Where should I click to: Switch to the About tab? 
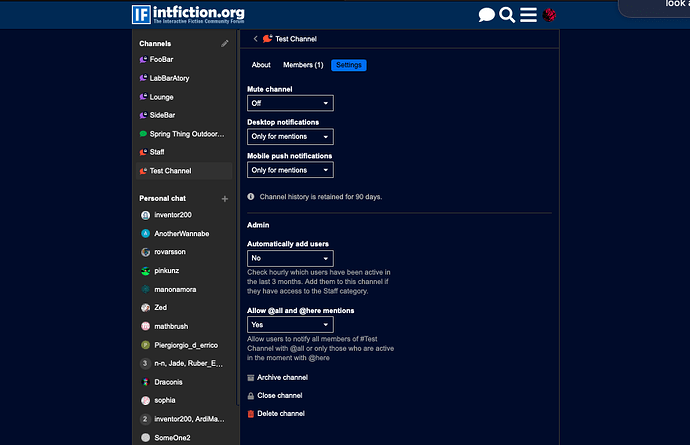click(261, 65)
